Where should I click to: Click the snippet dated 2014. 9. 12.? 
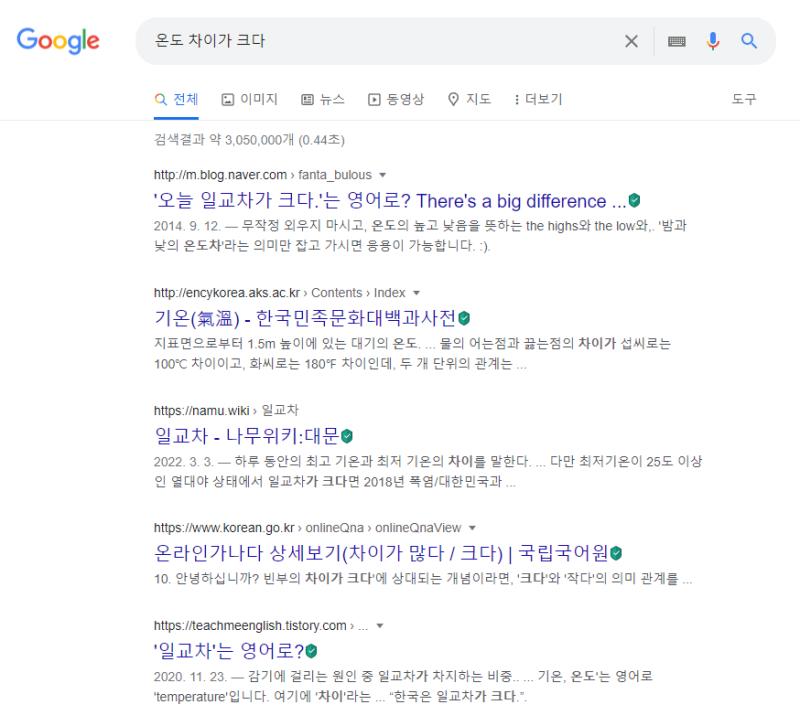coord(420,236)
